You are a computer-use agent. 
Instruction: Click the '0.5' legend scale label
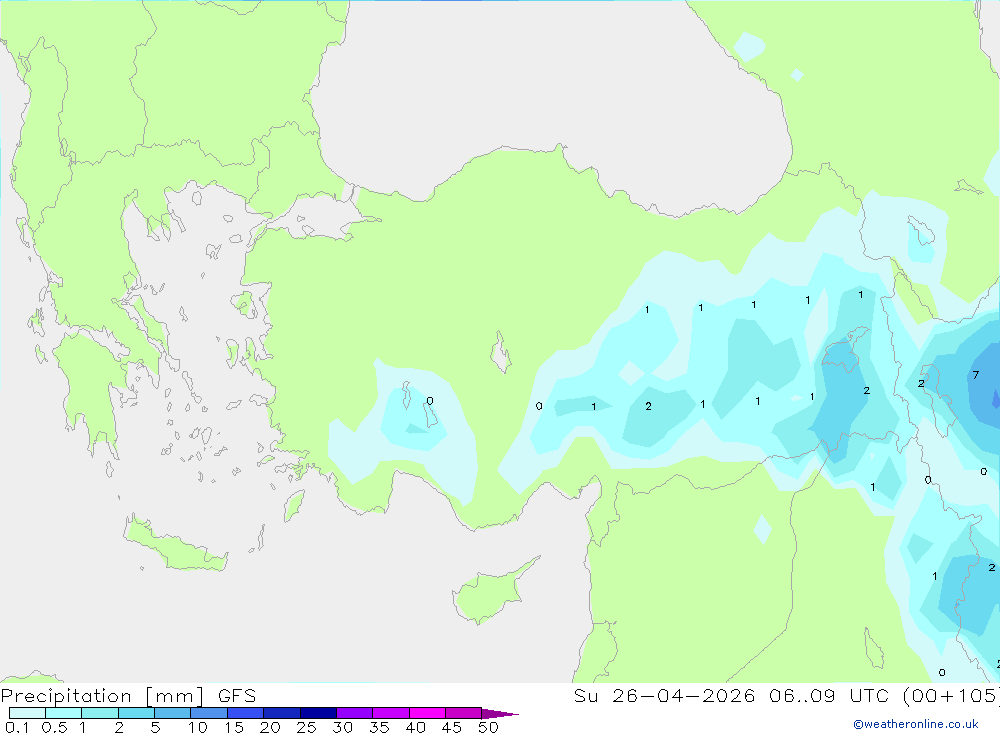click(x=54, y=727)
